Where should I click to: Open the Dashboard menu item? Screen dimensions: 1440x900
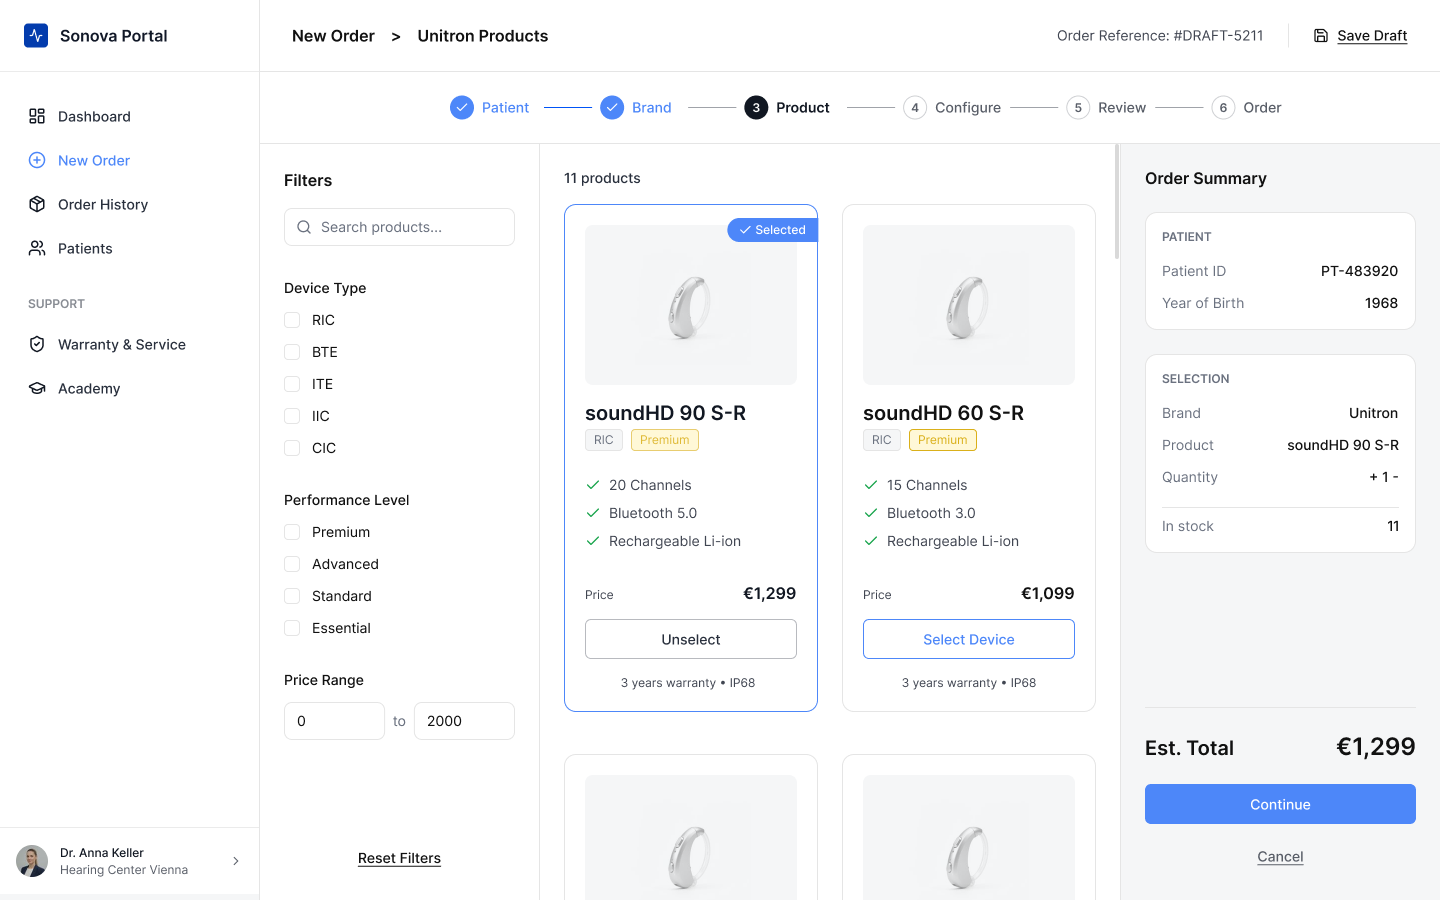(x=130, y=116)
